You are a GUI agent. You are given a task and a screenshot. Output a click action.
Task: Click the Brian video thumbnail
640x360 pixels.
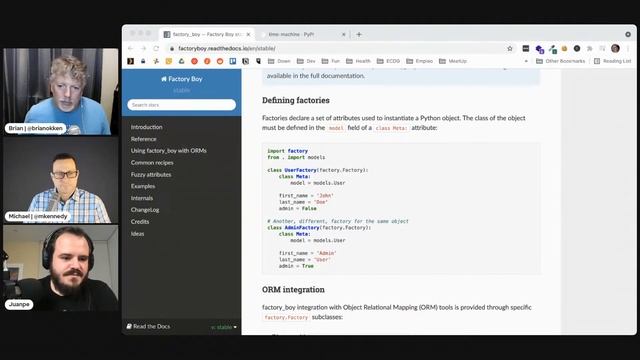click(x=60, y=91)
